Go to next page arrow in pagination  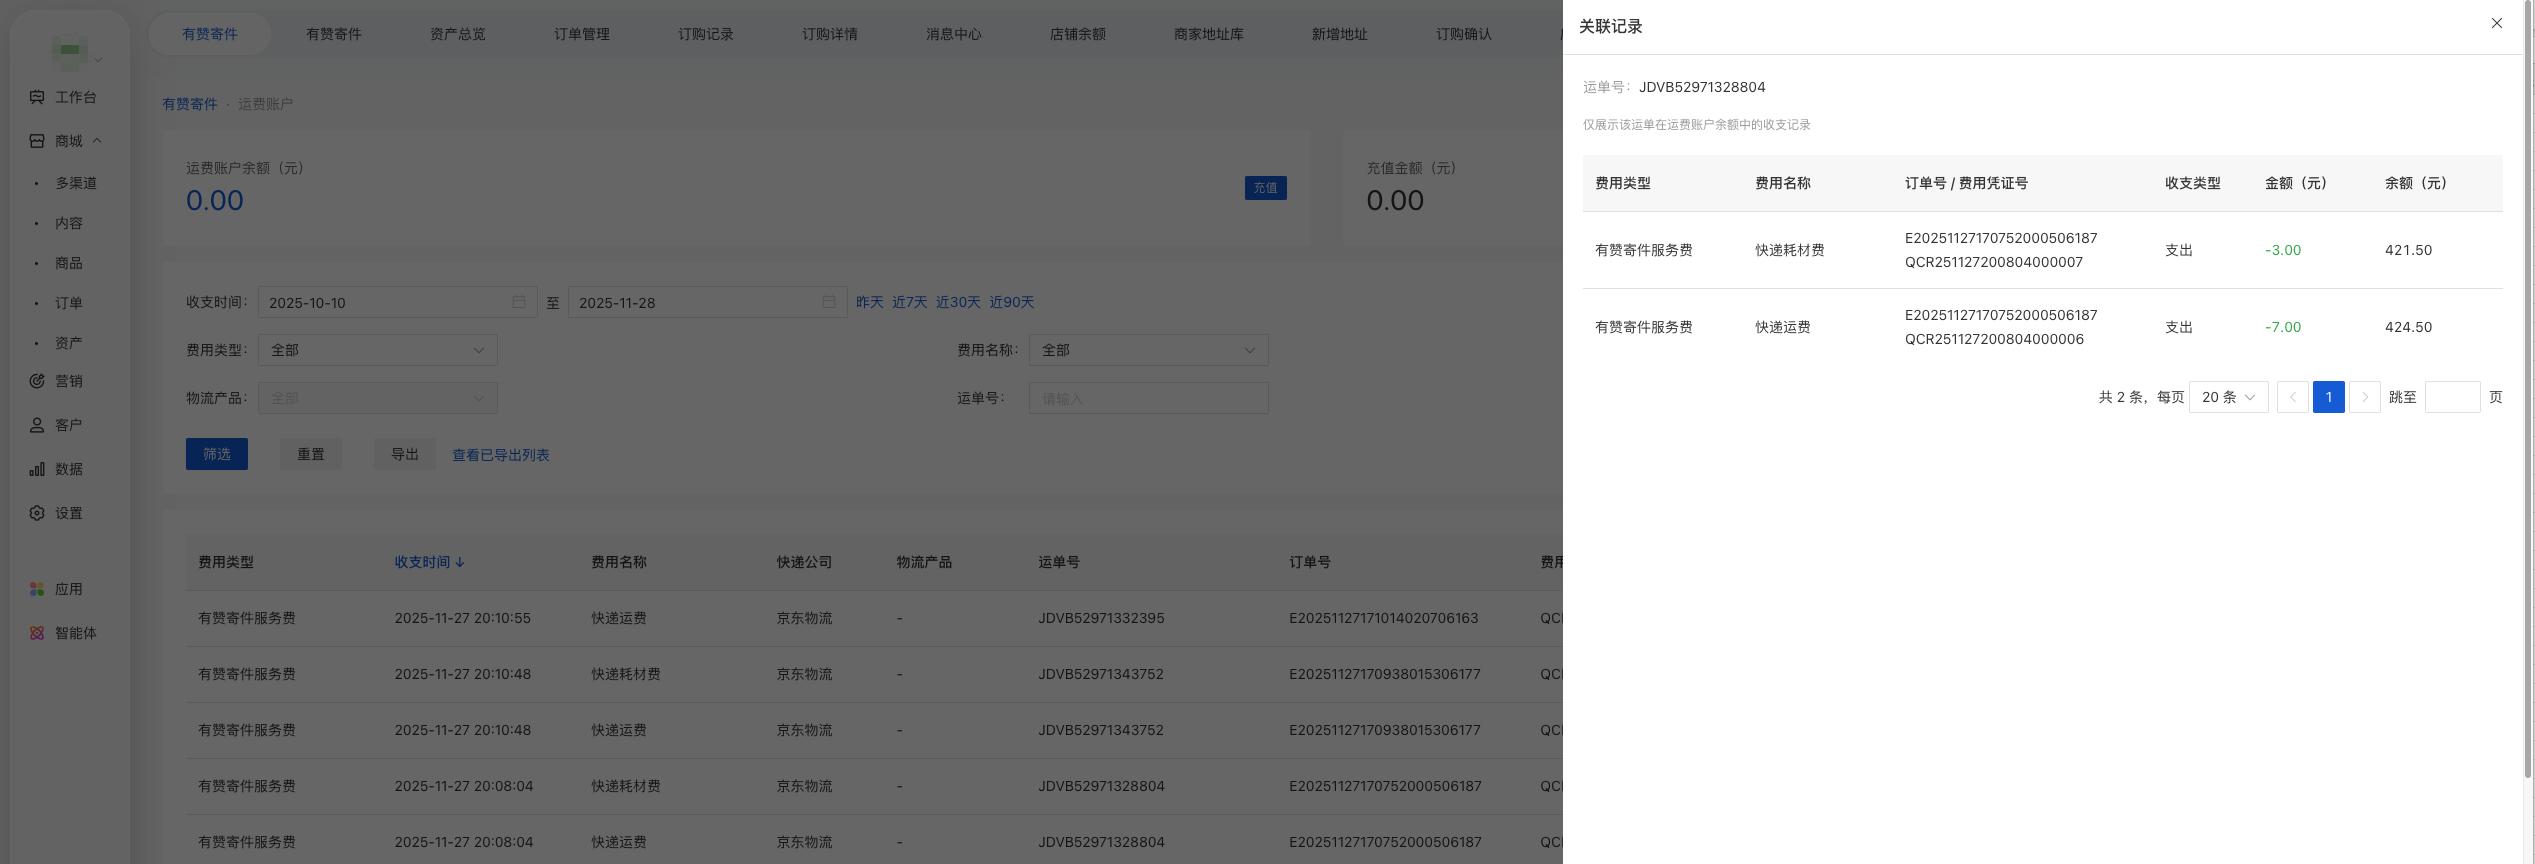click(x=2365, y=397)
